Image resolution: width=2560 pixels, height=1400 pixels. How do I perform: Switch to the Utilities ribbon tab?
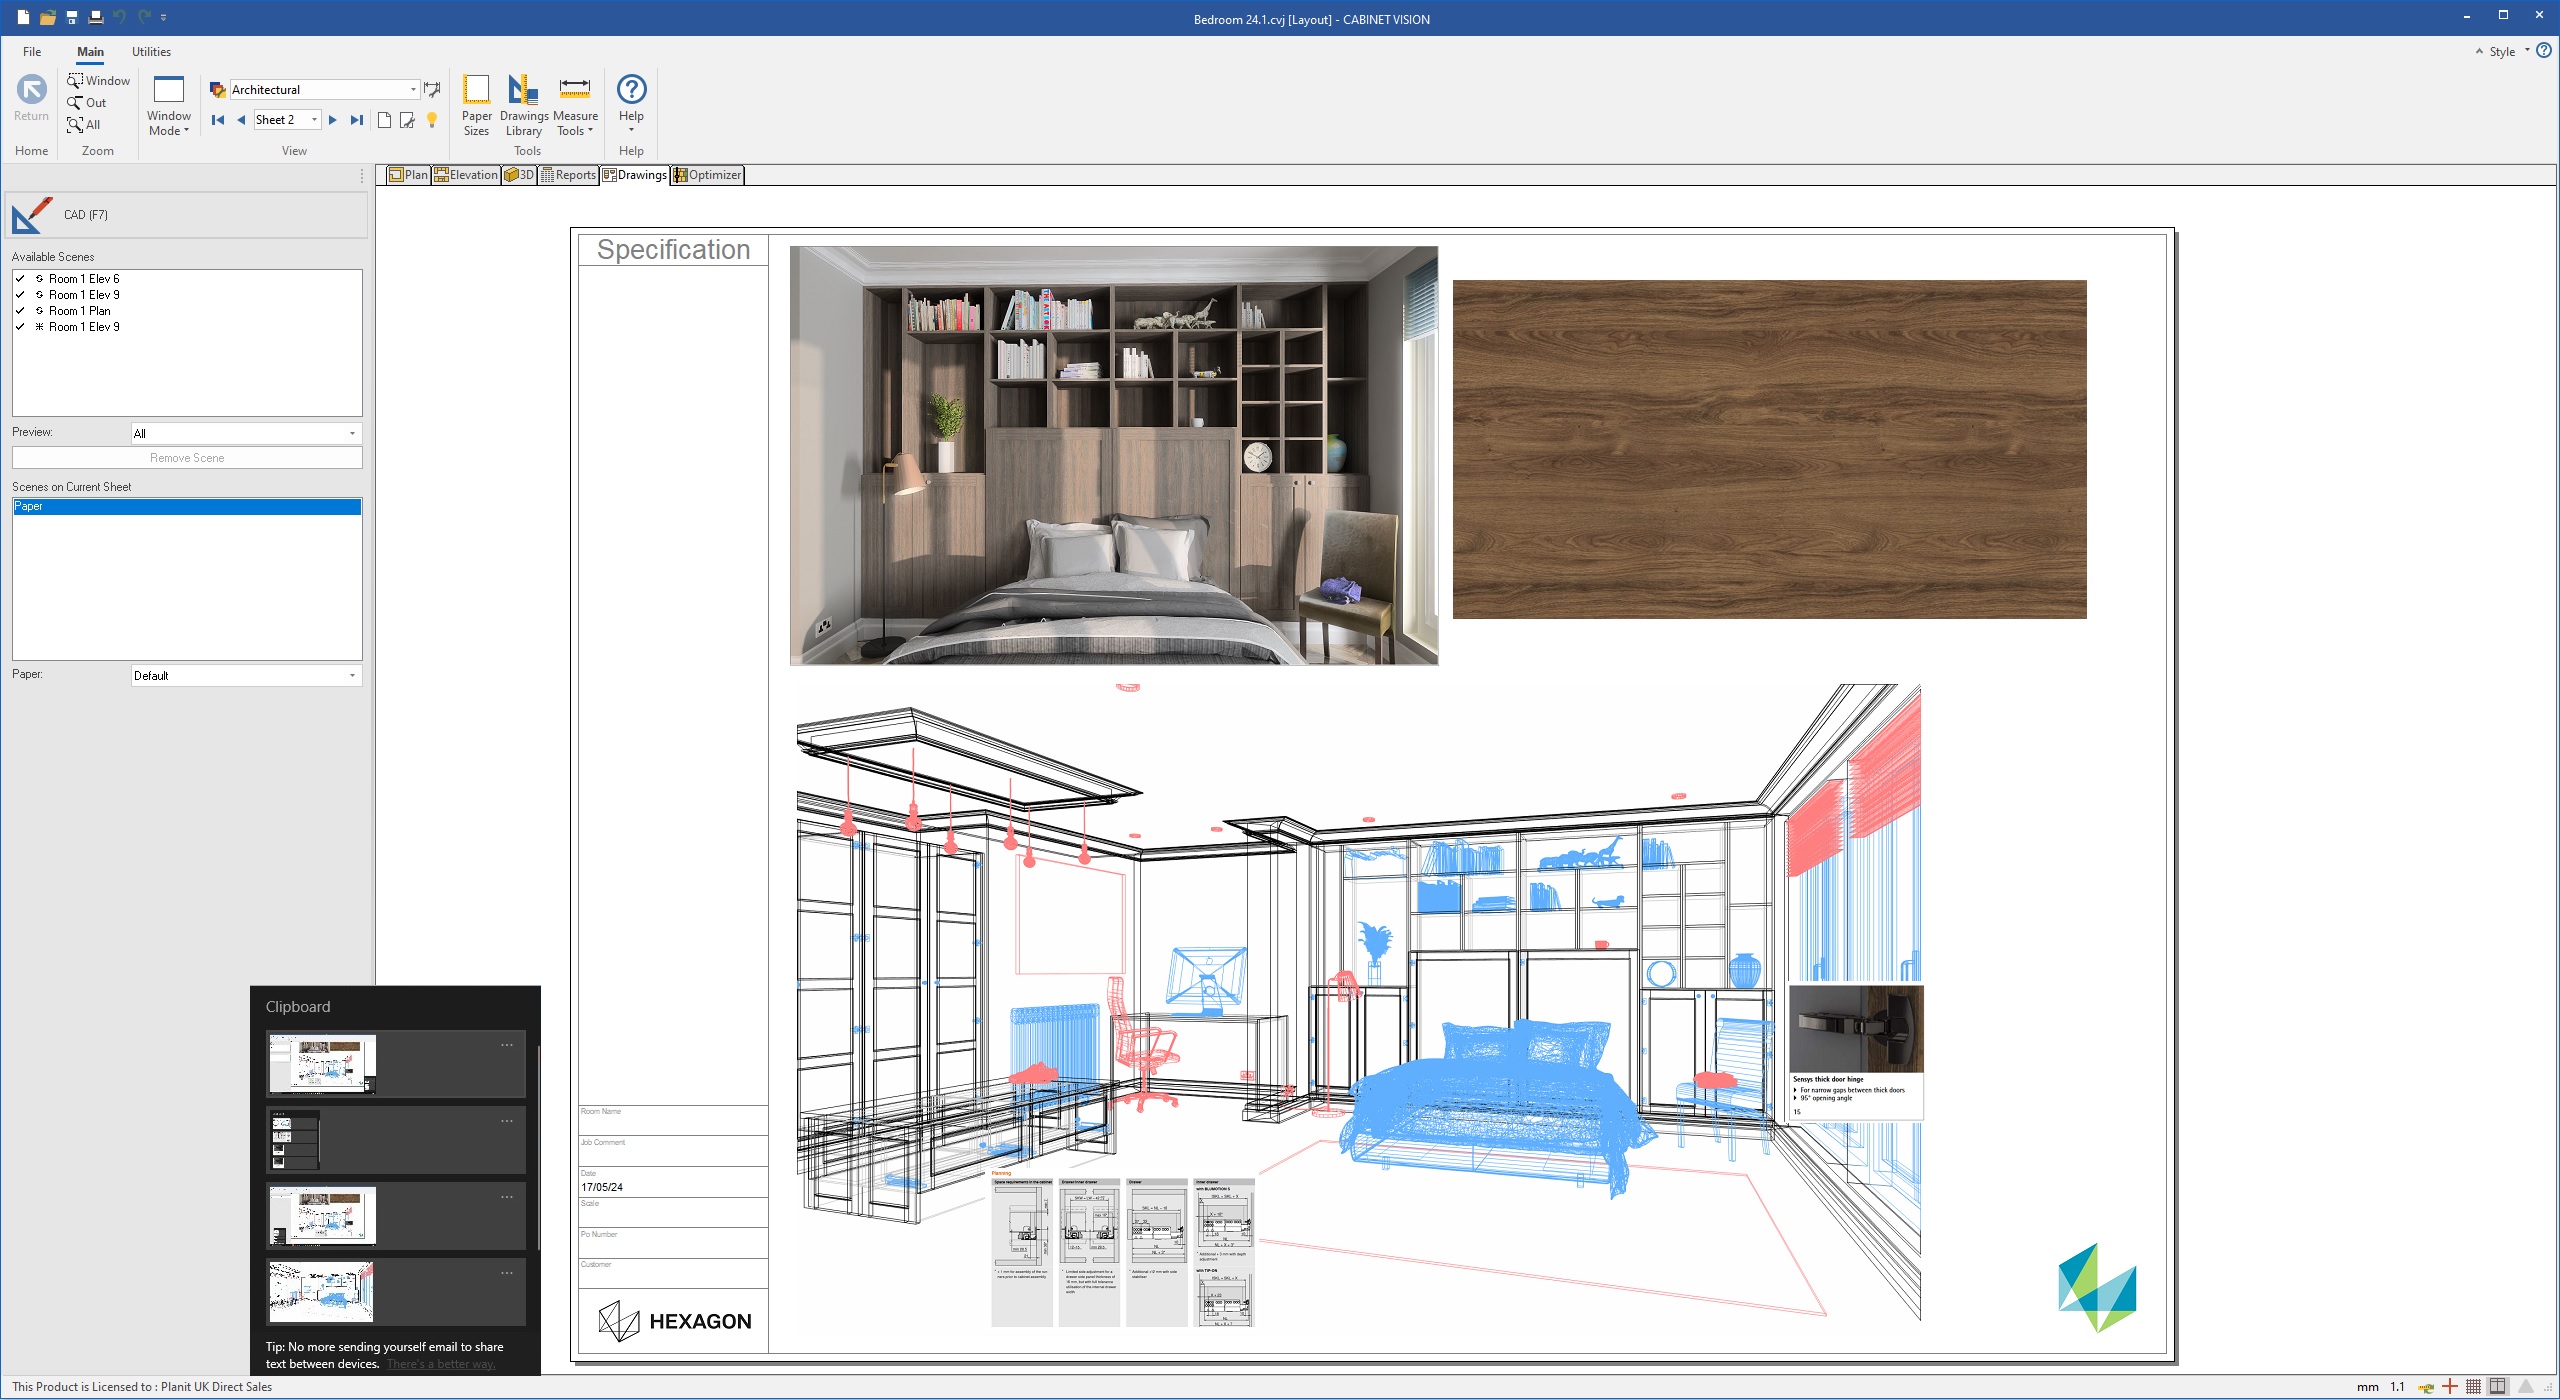[x=151, y=52]
